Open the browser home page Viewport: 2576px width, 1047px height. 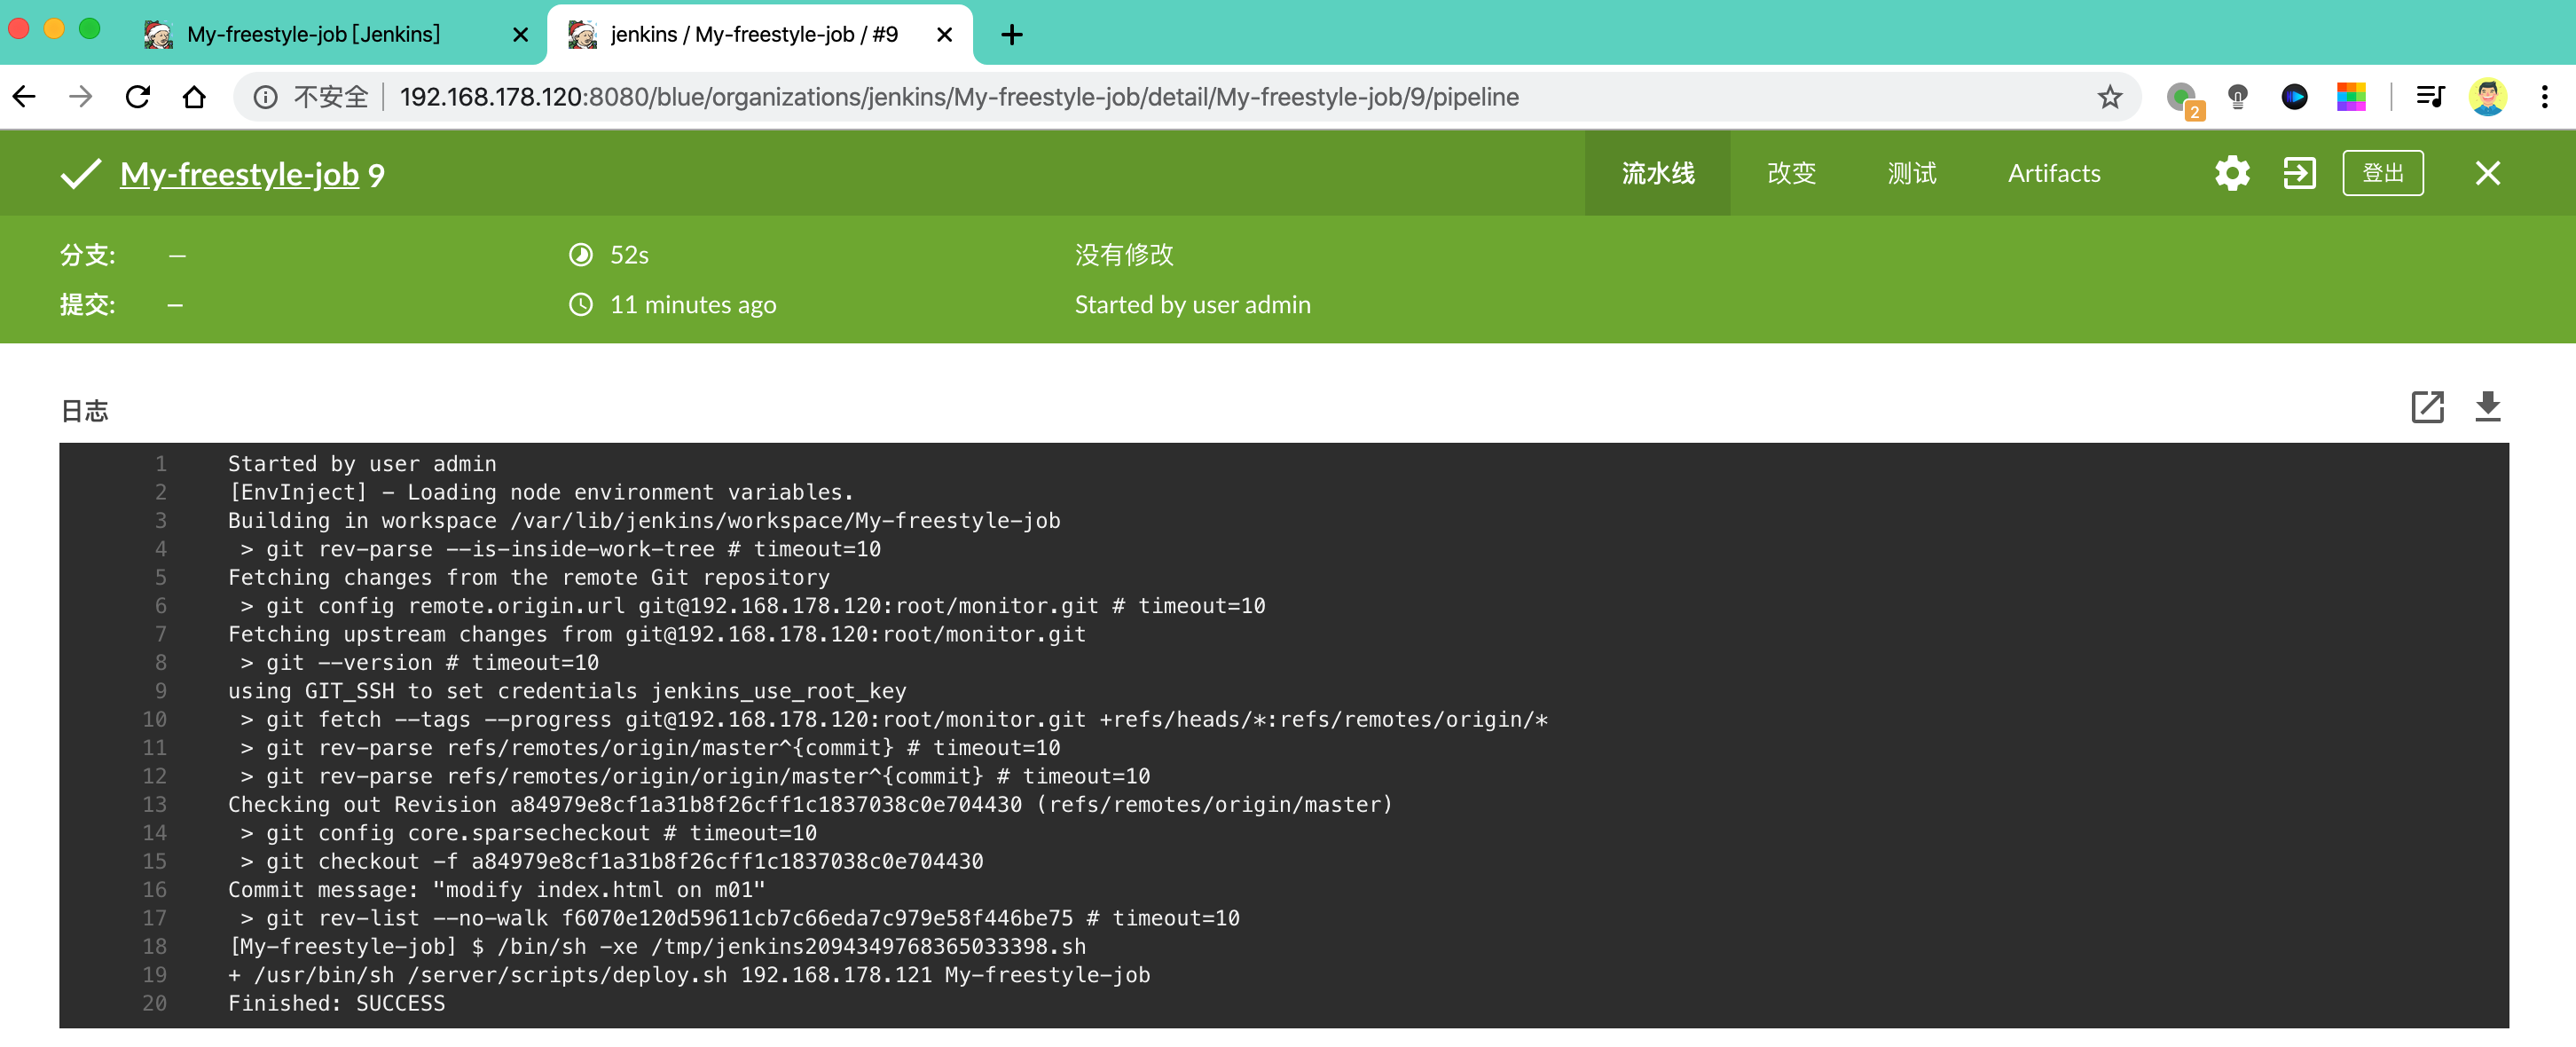(x=194, y=97)
